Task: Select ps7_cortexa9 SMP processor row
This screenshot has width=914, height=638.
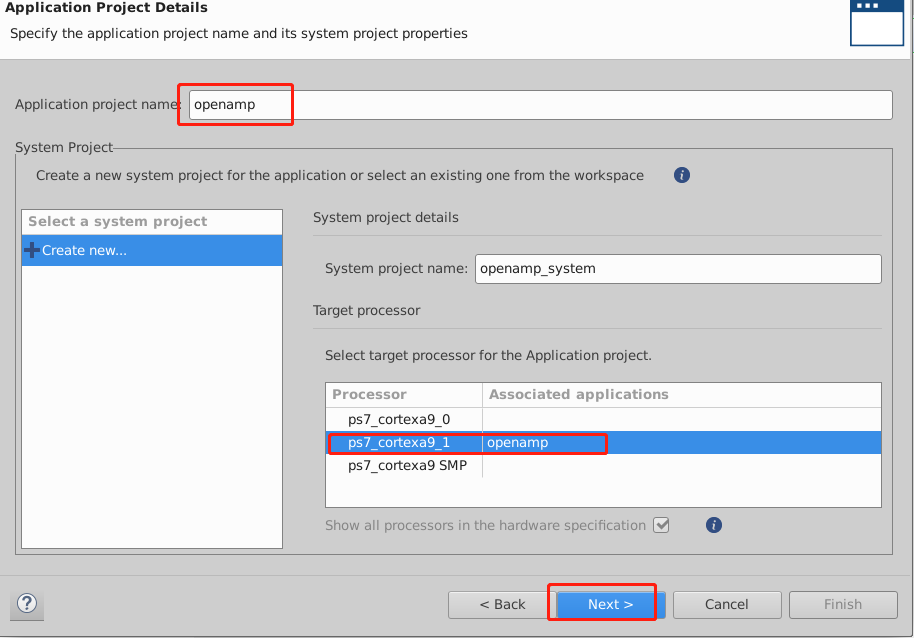Action: pos(407,466)
